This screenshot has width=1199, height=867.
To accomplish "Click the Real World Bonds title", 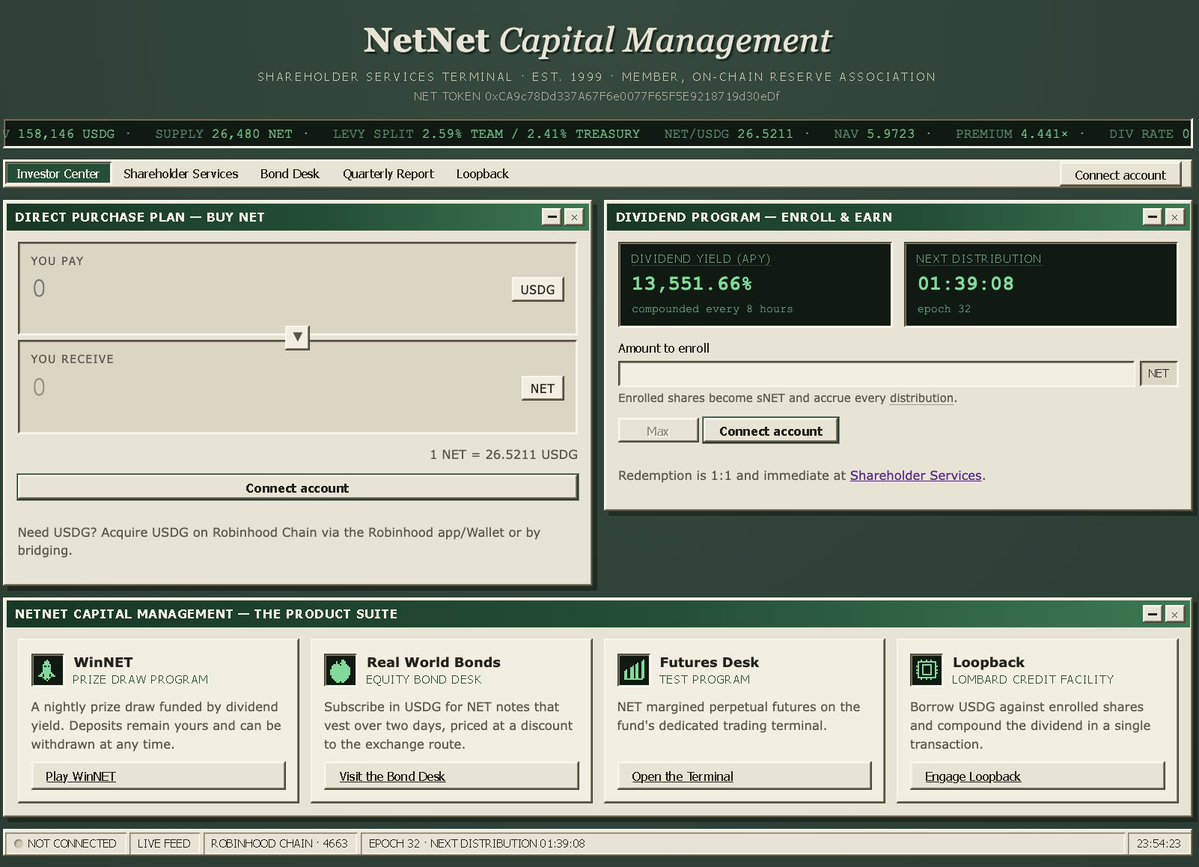I will click(434, 662).
